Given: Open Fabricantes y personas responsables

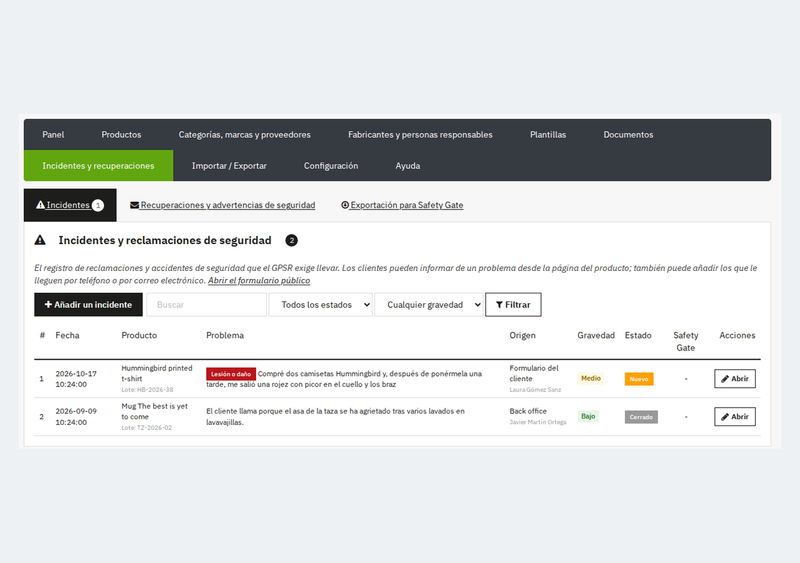Looking at the screenshot, I should (420, 135).
